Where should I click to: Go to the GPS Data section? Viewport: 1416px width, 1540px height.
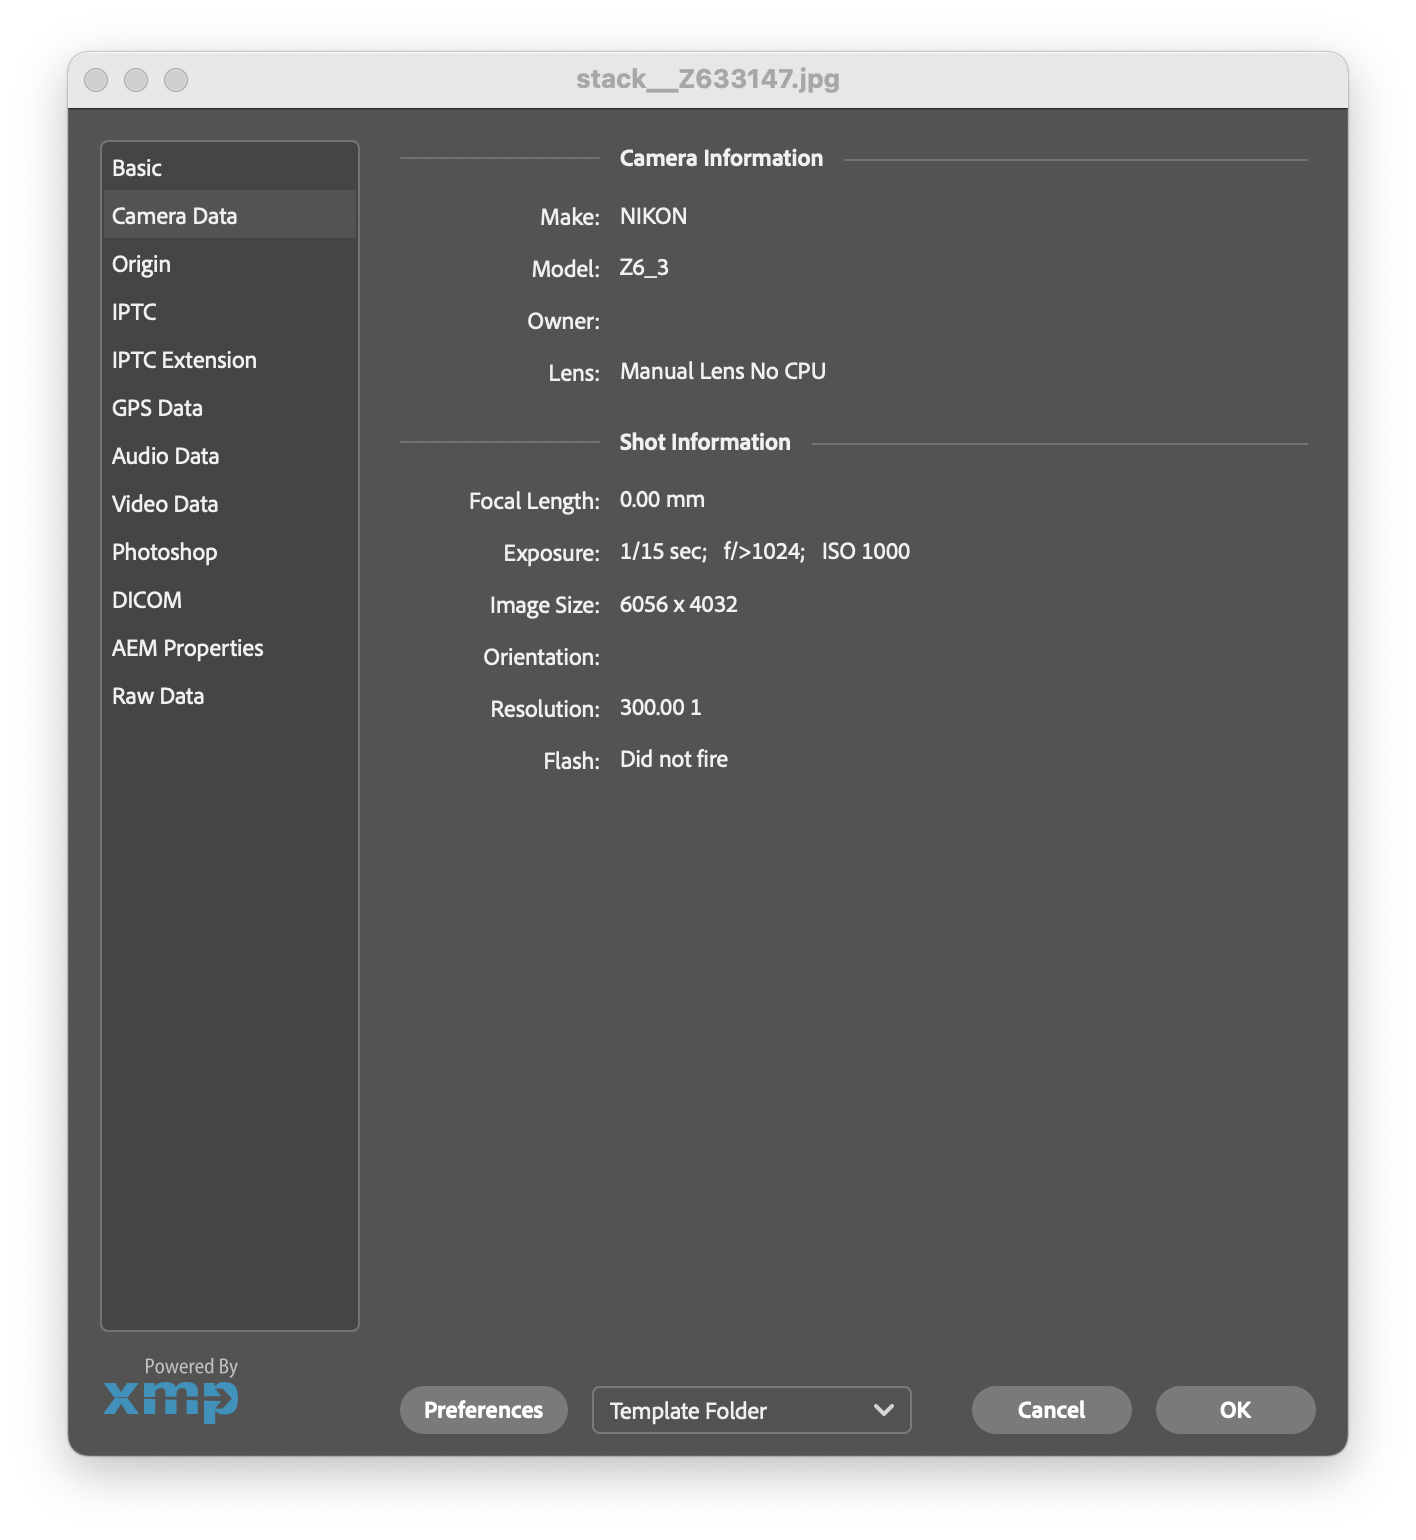[x=229, y=407]
